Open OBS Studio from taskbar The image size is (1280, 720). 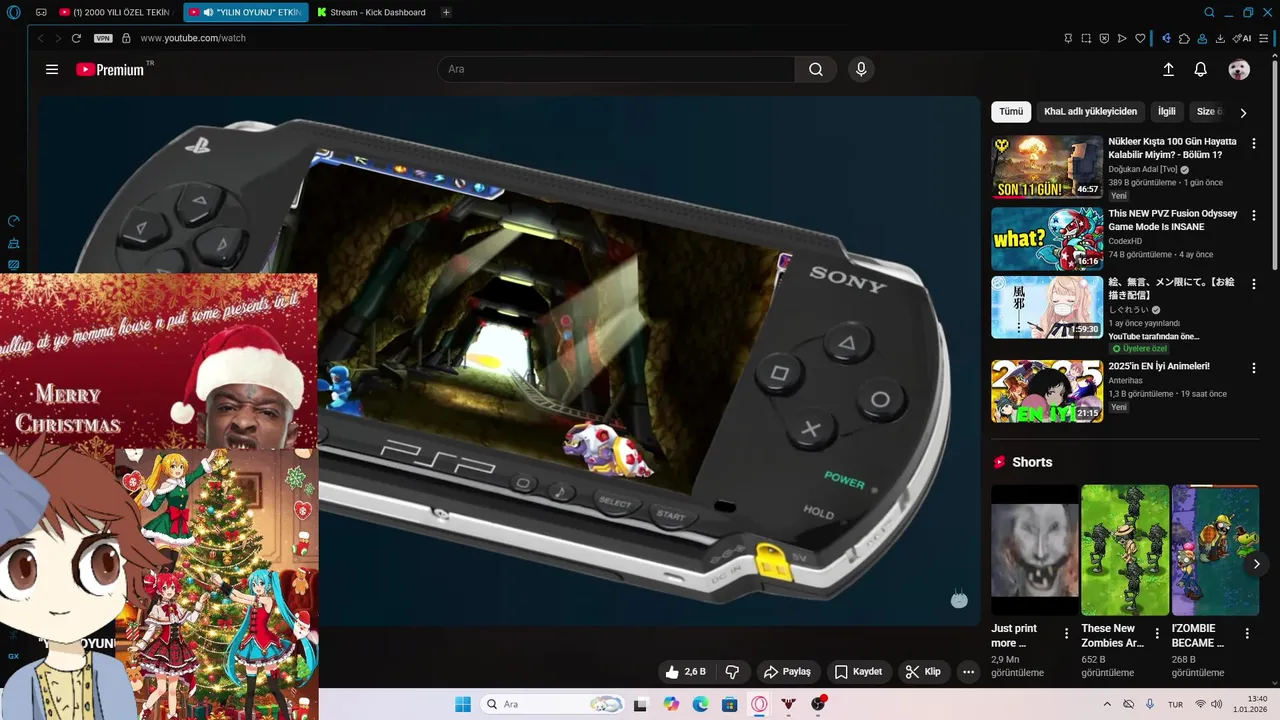(819, 704)
